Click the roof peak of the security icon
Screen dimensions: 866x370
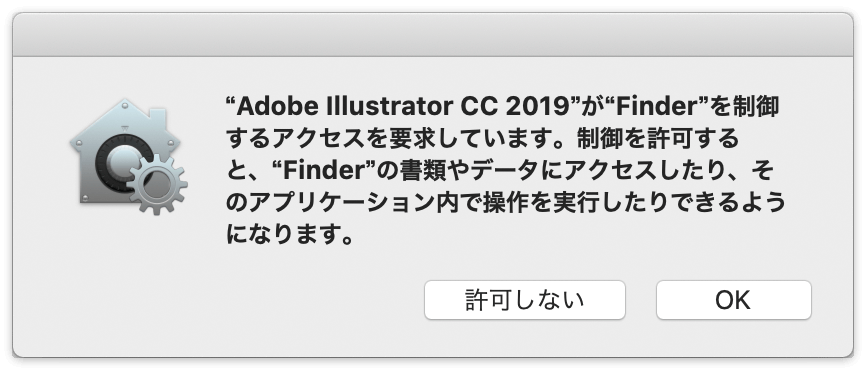click(126, 103)
